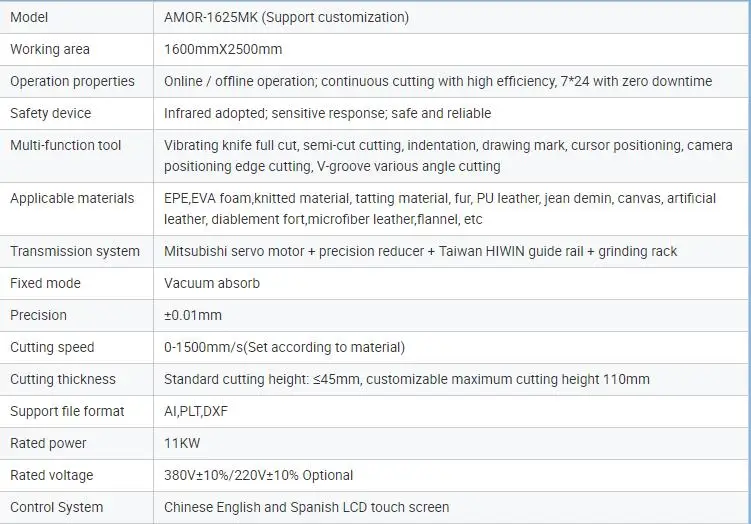Select the Transmission system label
The width and height of the screenshot is (751, 524).
pyautogui.click(x=75, y=251)
